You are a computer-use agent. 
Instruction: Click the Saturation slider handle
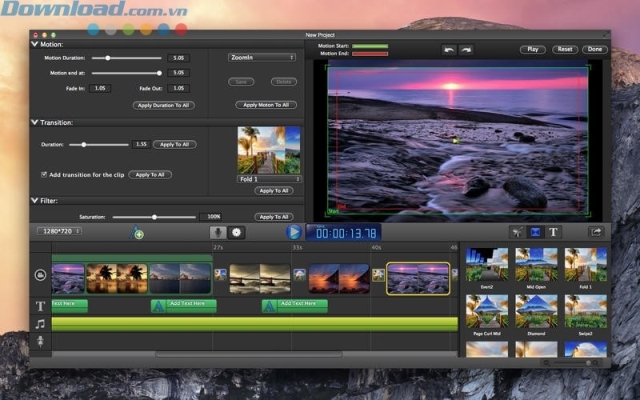coord(154,217)
